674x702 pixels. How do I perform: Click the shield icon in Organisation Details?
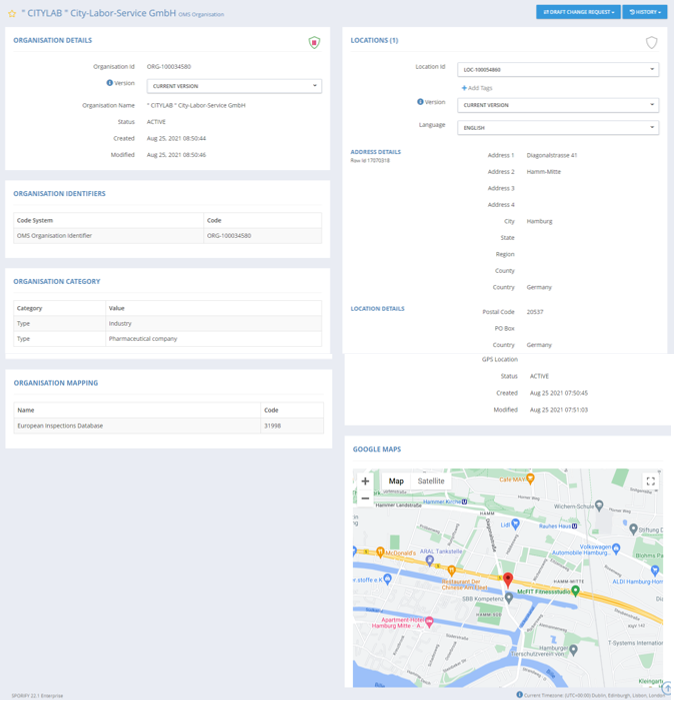[314, 43]
